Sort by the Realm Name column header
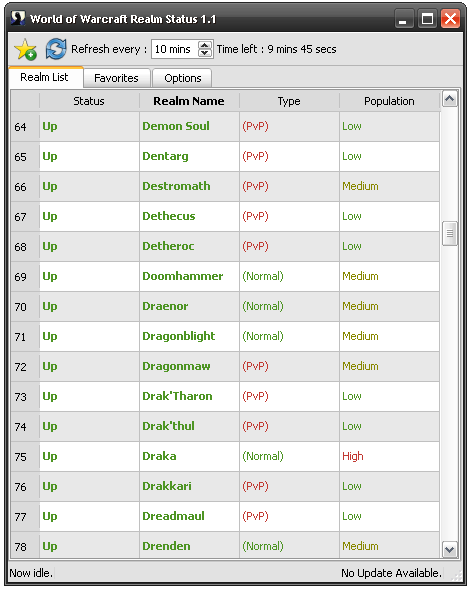The height and width of the screenshot is (589, 470). [x=189, y=101]
